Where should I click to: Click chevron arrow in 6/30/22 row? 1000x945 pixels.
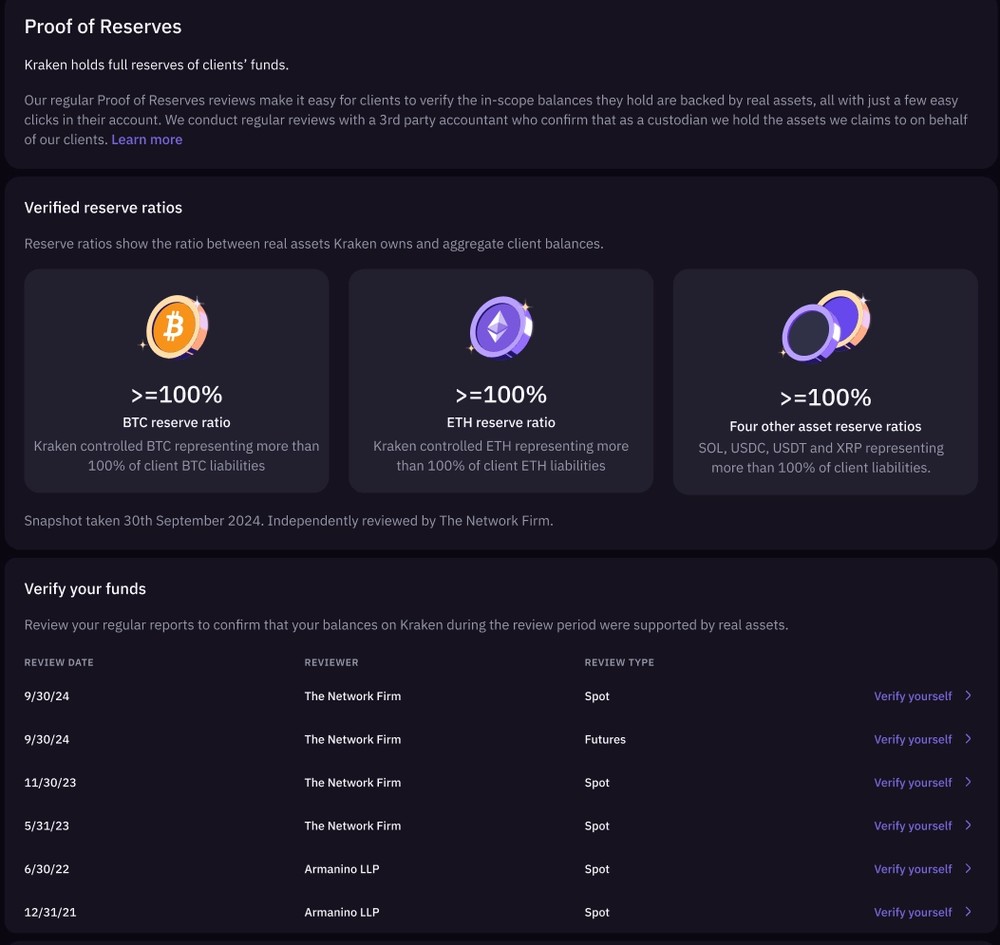[968, 868]
